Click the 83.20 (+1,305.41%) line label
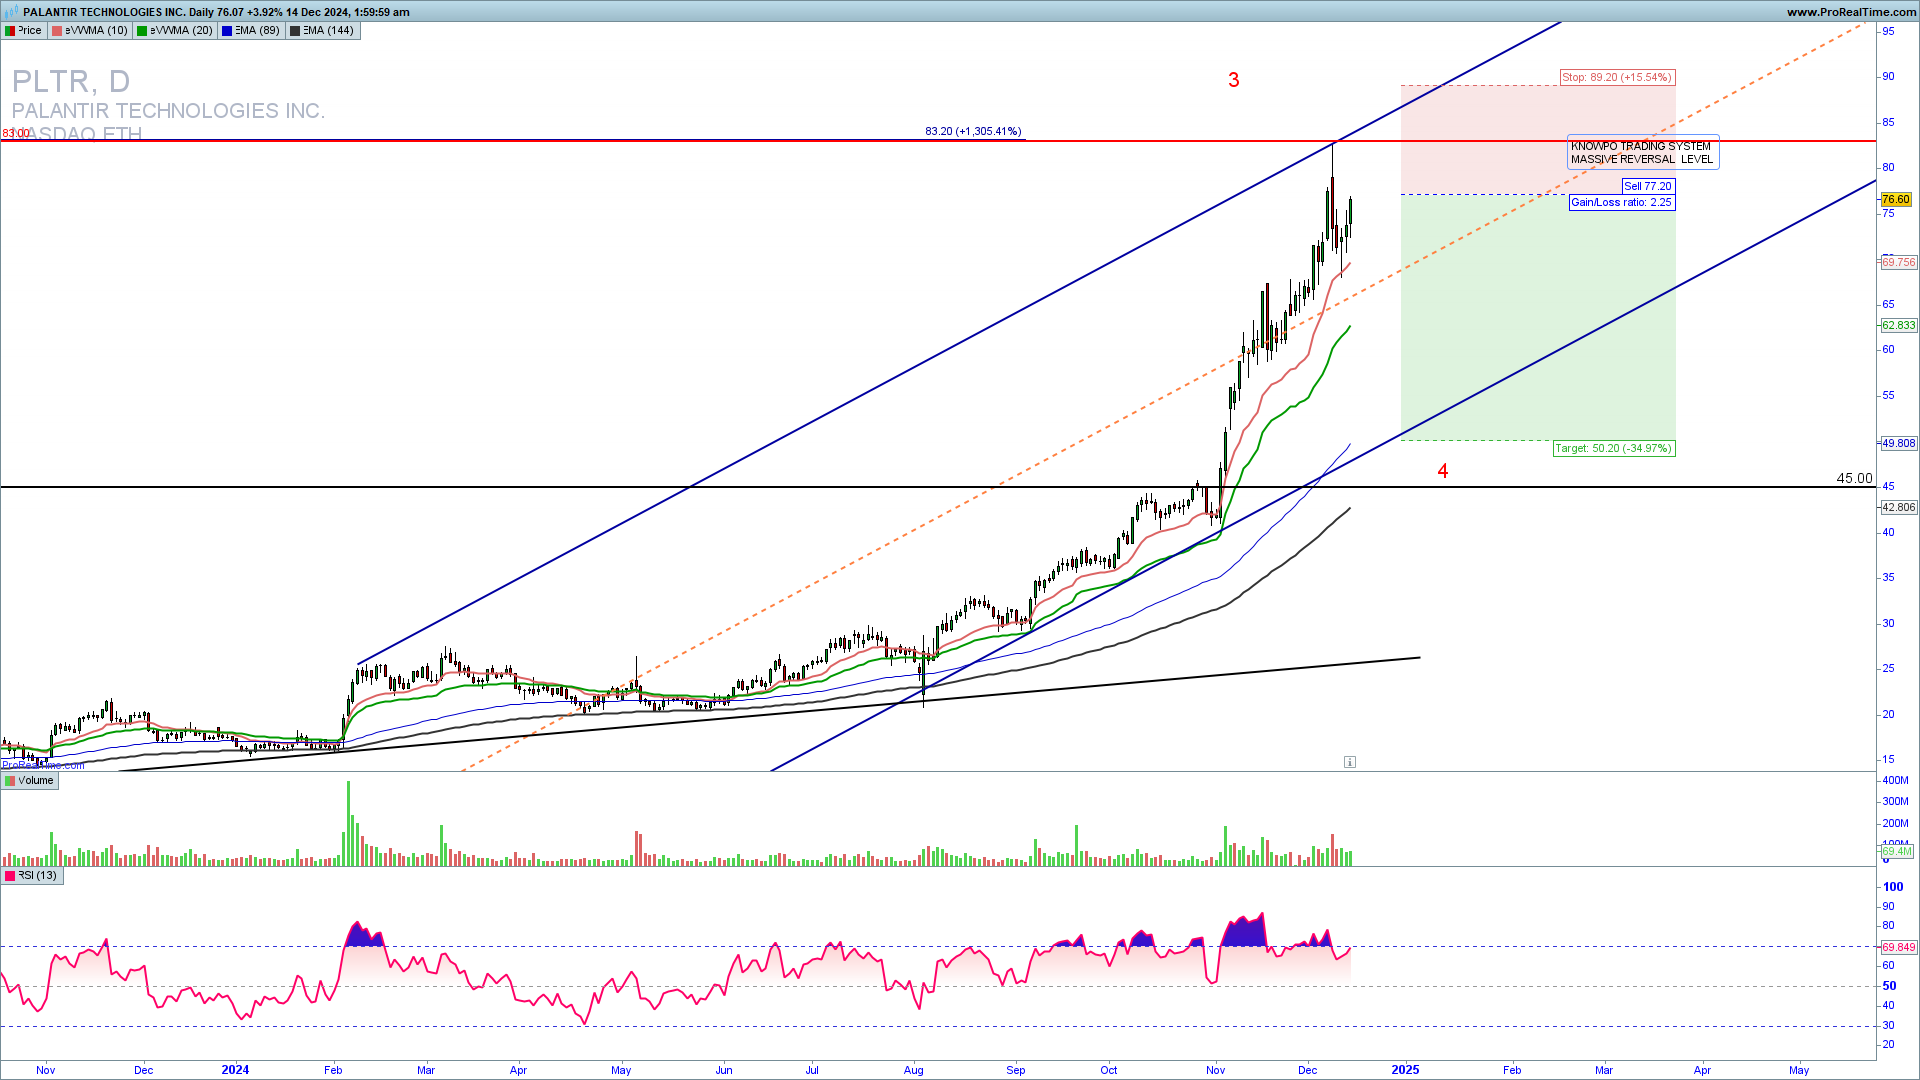The width and height of the screenshot is (1920, 1080). (x=973, y=131)
